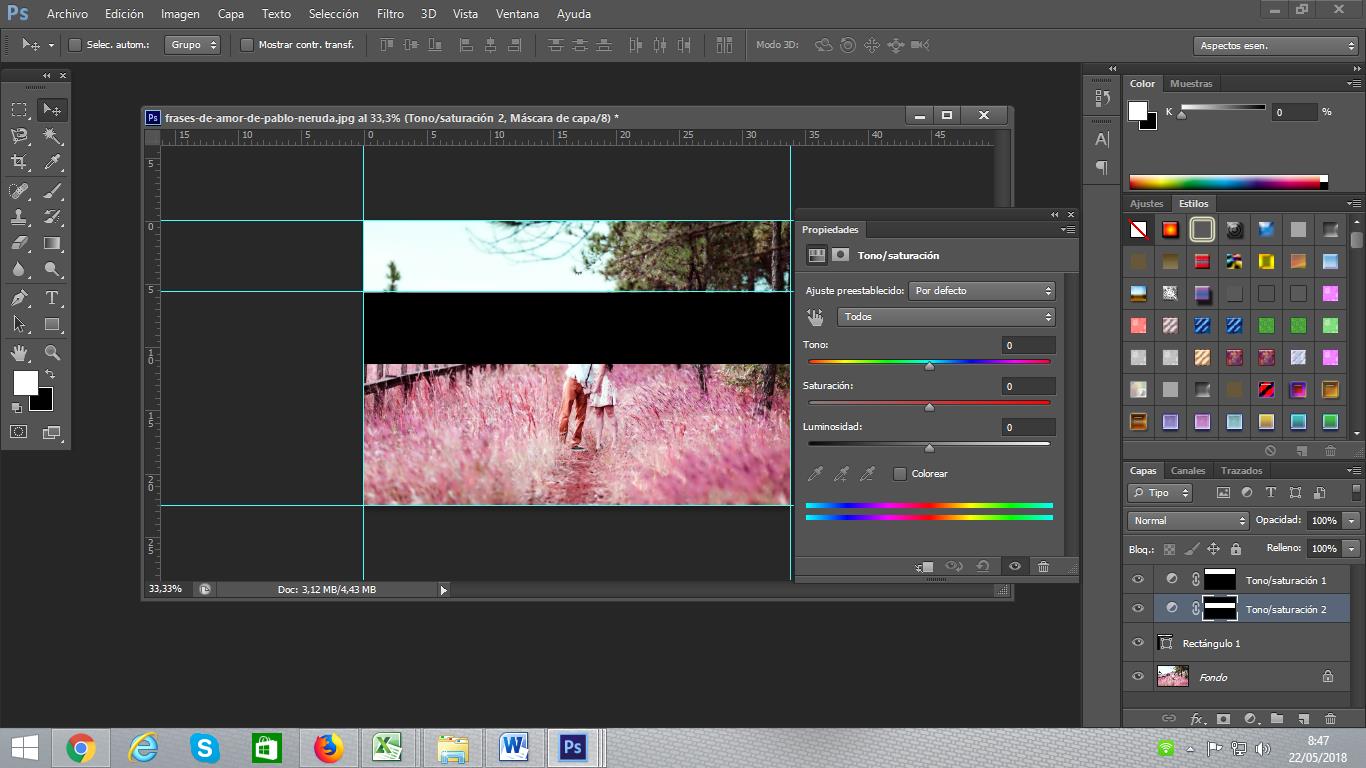Image resolution: width=1366 pixels, height=768 pixels.
Task: Create a new layer group
Action: coord(1277,718)
